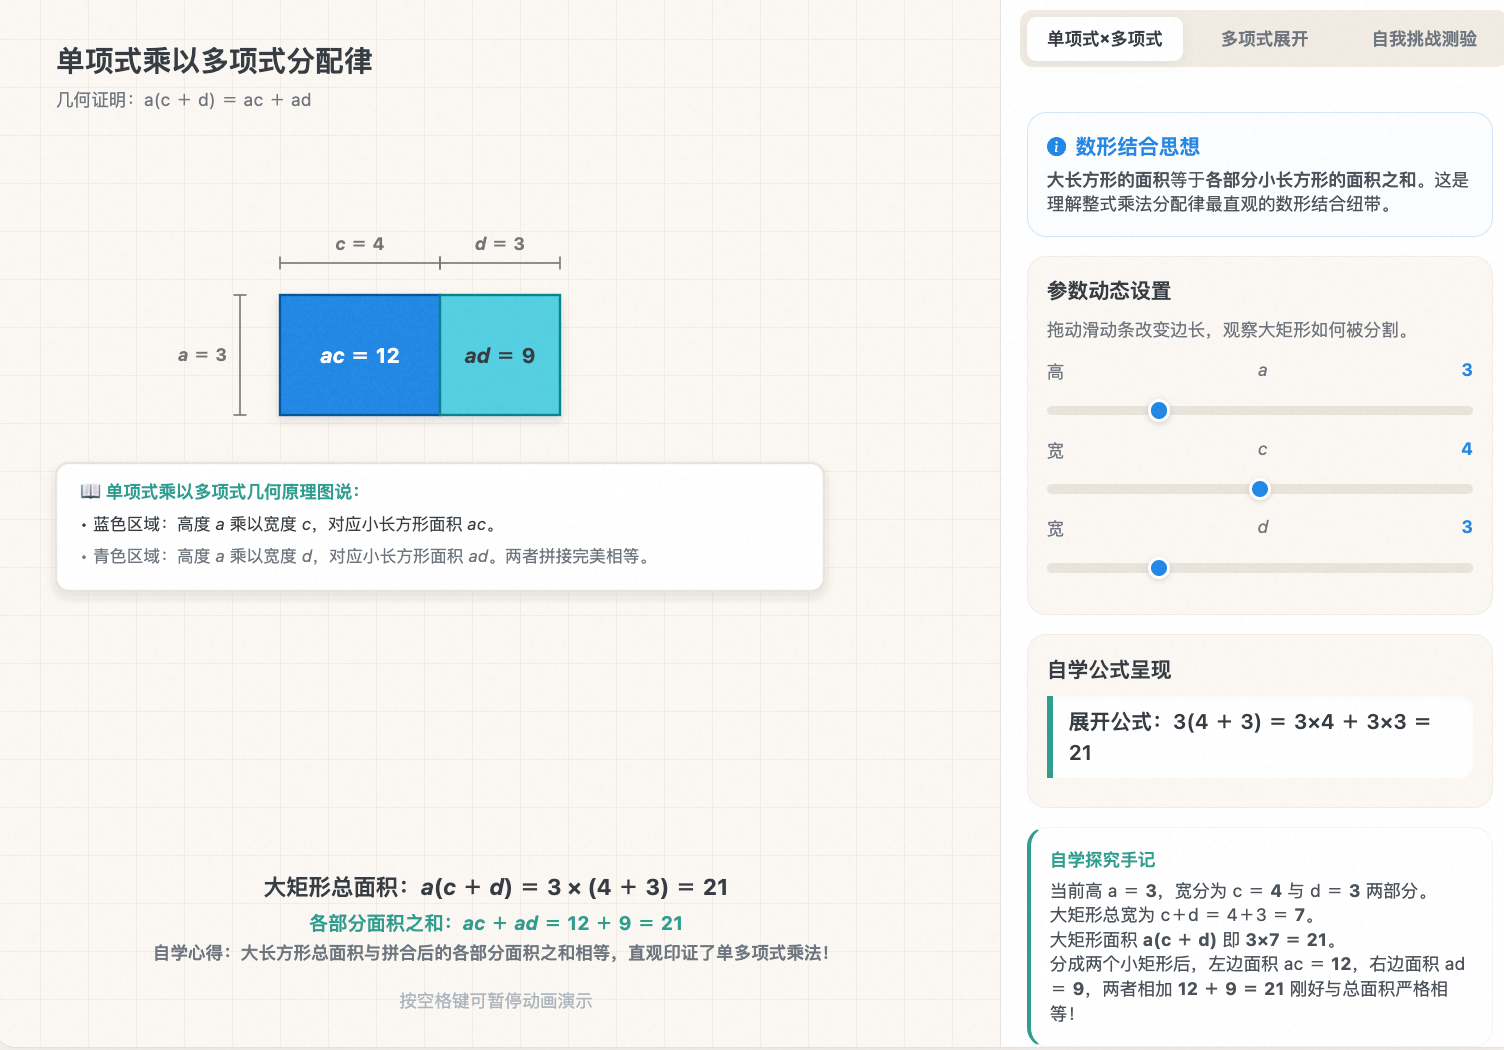
Task: Adjust the height a slider handle
Action: [1159, 410]
